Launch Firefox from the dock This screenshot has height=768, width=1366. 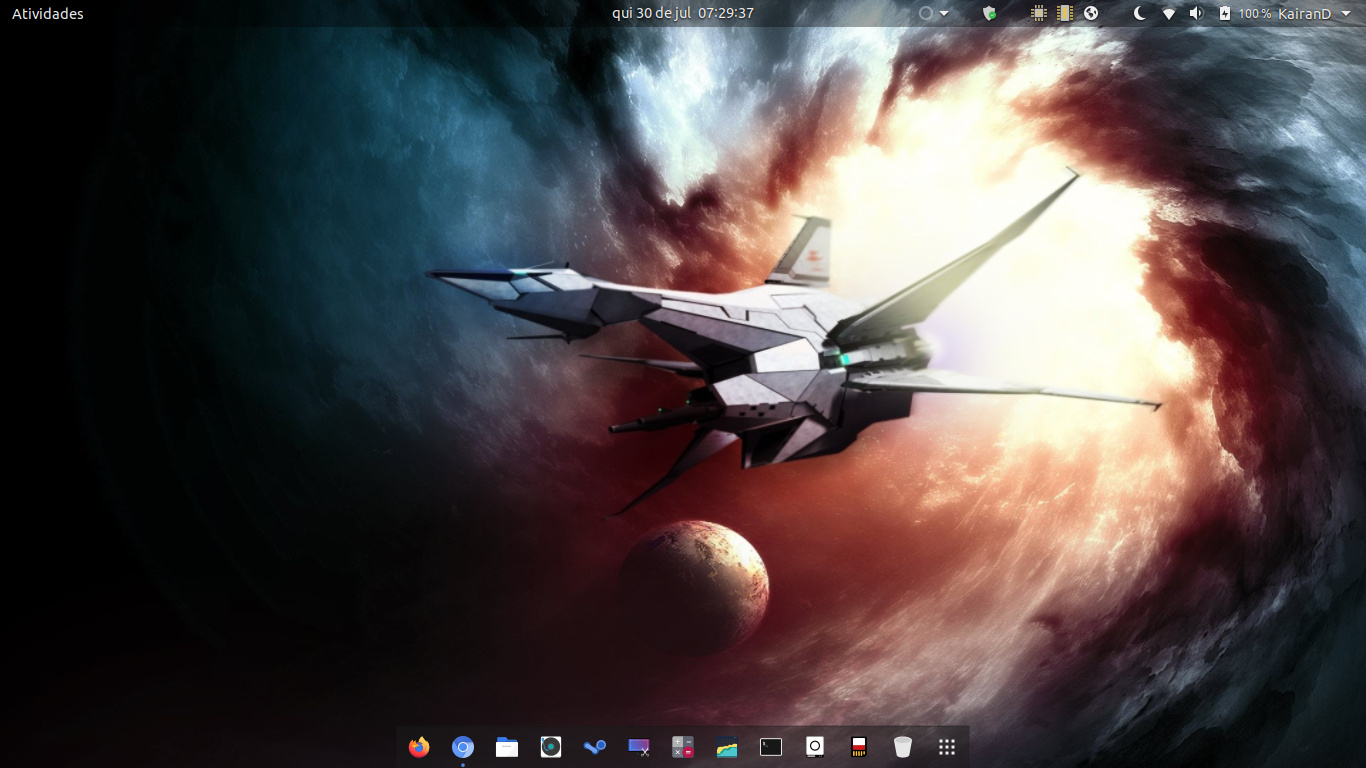pyautogui.click(x=419, y=747)
